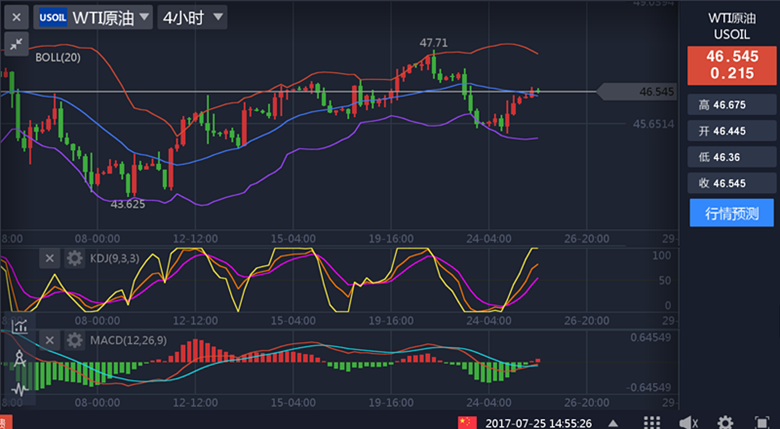Open the settings gear in bottom bar
This screenshot has width=780, height=429.
tap(725, 423)
